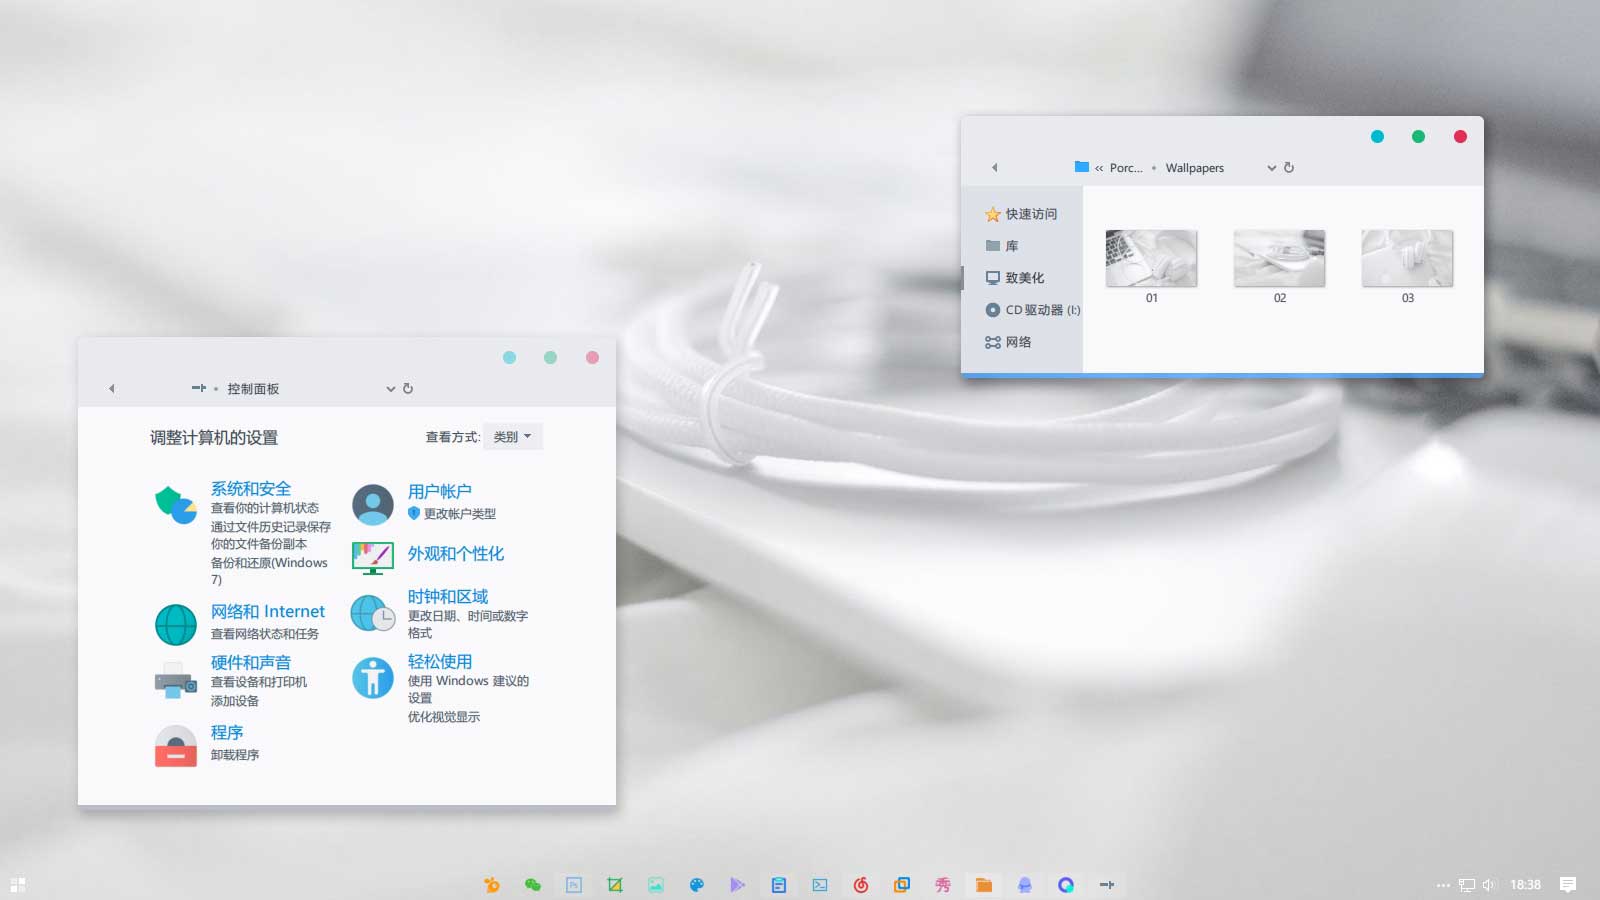Launch Photoshop from the taskbar
Viewport: 1600px width, 900px height.
click(573, 885)
